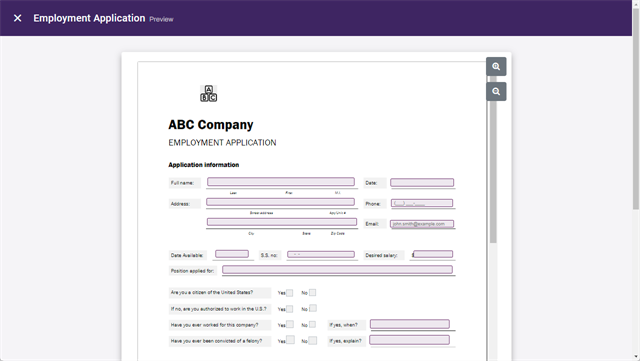The width and height of the screenshot is (640, 361).
Task: Zoom in on the document preview
Action: [496, 67]
